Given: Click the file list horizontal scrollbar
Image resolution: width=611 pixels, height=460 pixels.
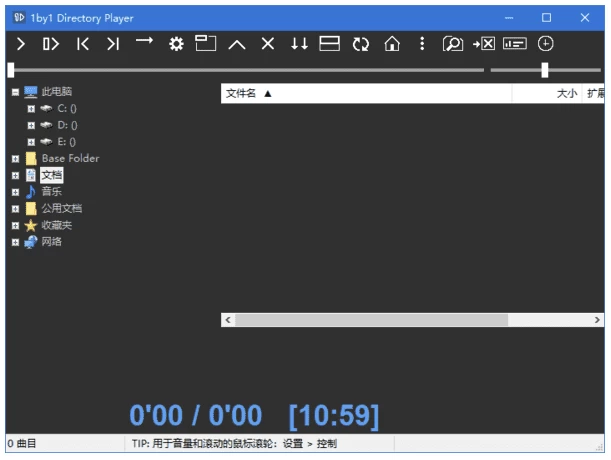Looking at the screenshot, I should 370,320.
